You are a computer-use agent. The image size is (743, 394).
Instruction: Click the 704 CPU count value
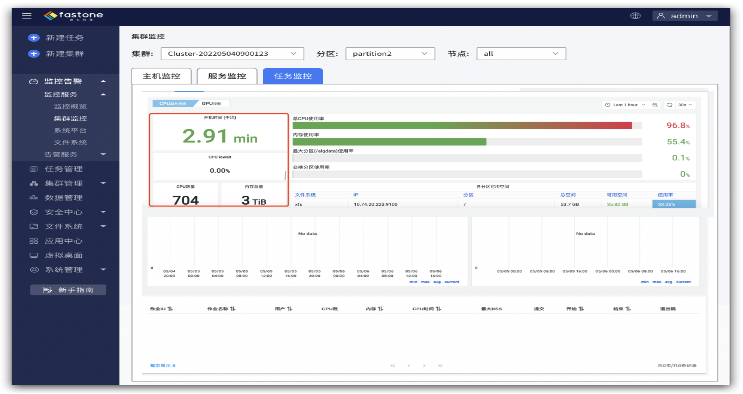point(186,200)
